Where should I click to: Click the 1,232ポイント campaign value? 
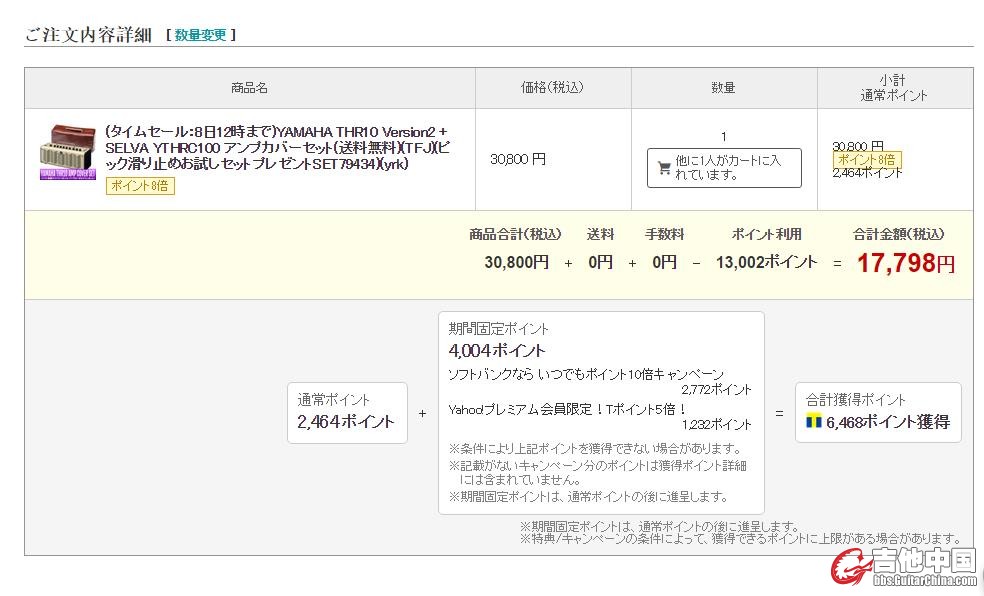716,425
